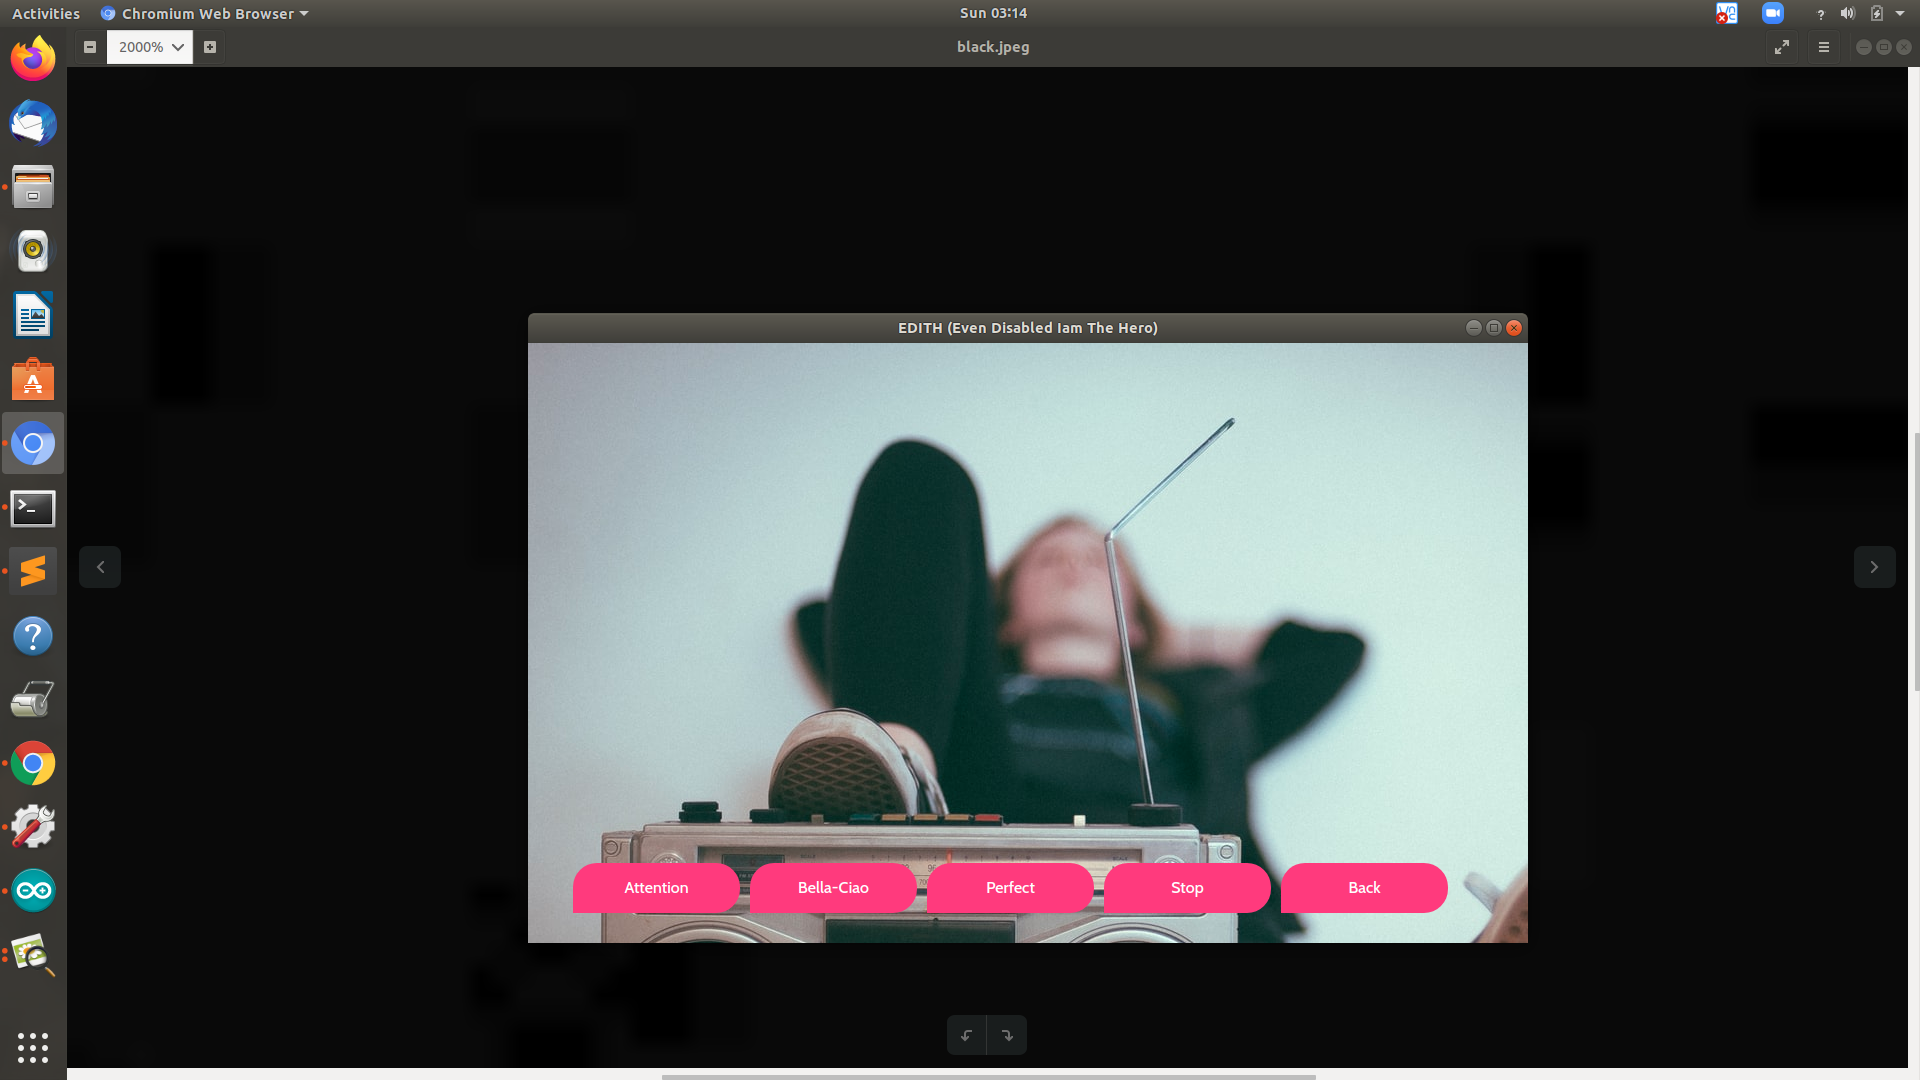The width and height of the screenshot is (1920, 1080).
Task: Go to the next image
Action: pyautogui.click(x=1874, y=567)
